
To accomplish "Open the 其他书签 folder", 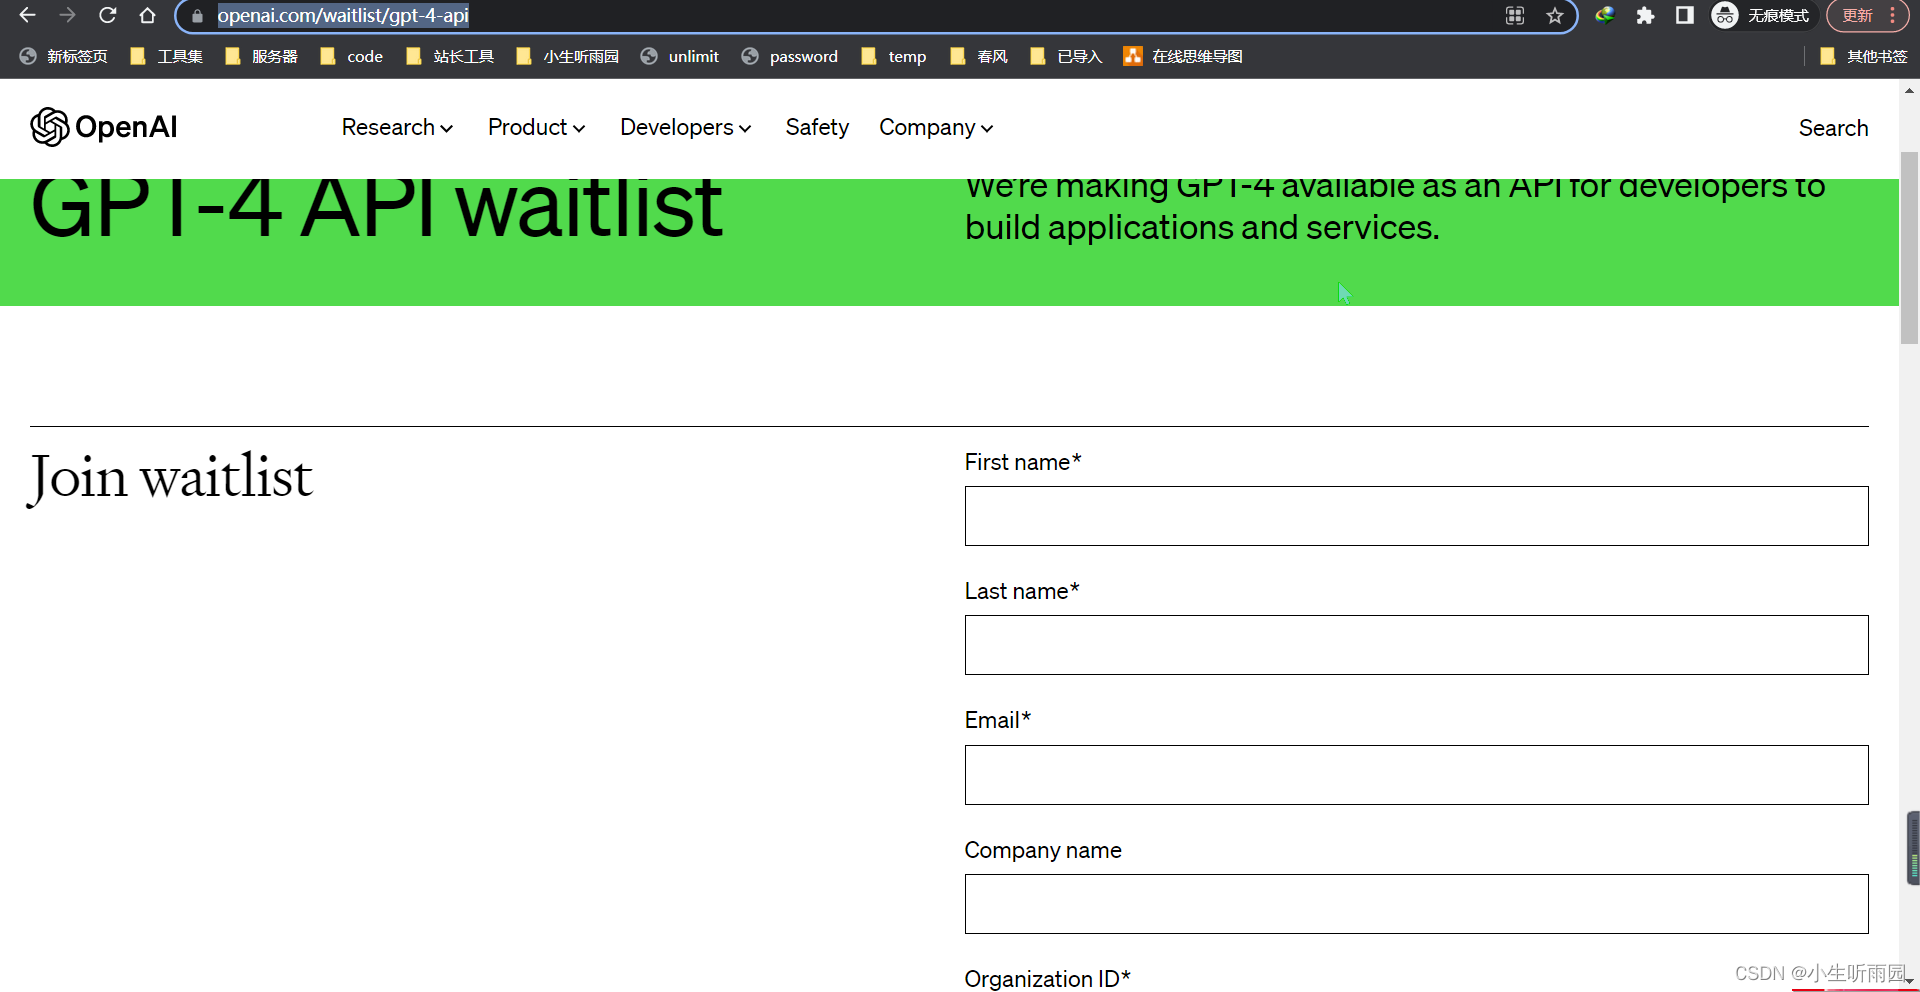I will (x=1864, y=56).
